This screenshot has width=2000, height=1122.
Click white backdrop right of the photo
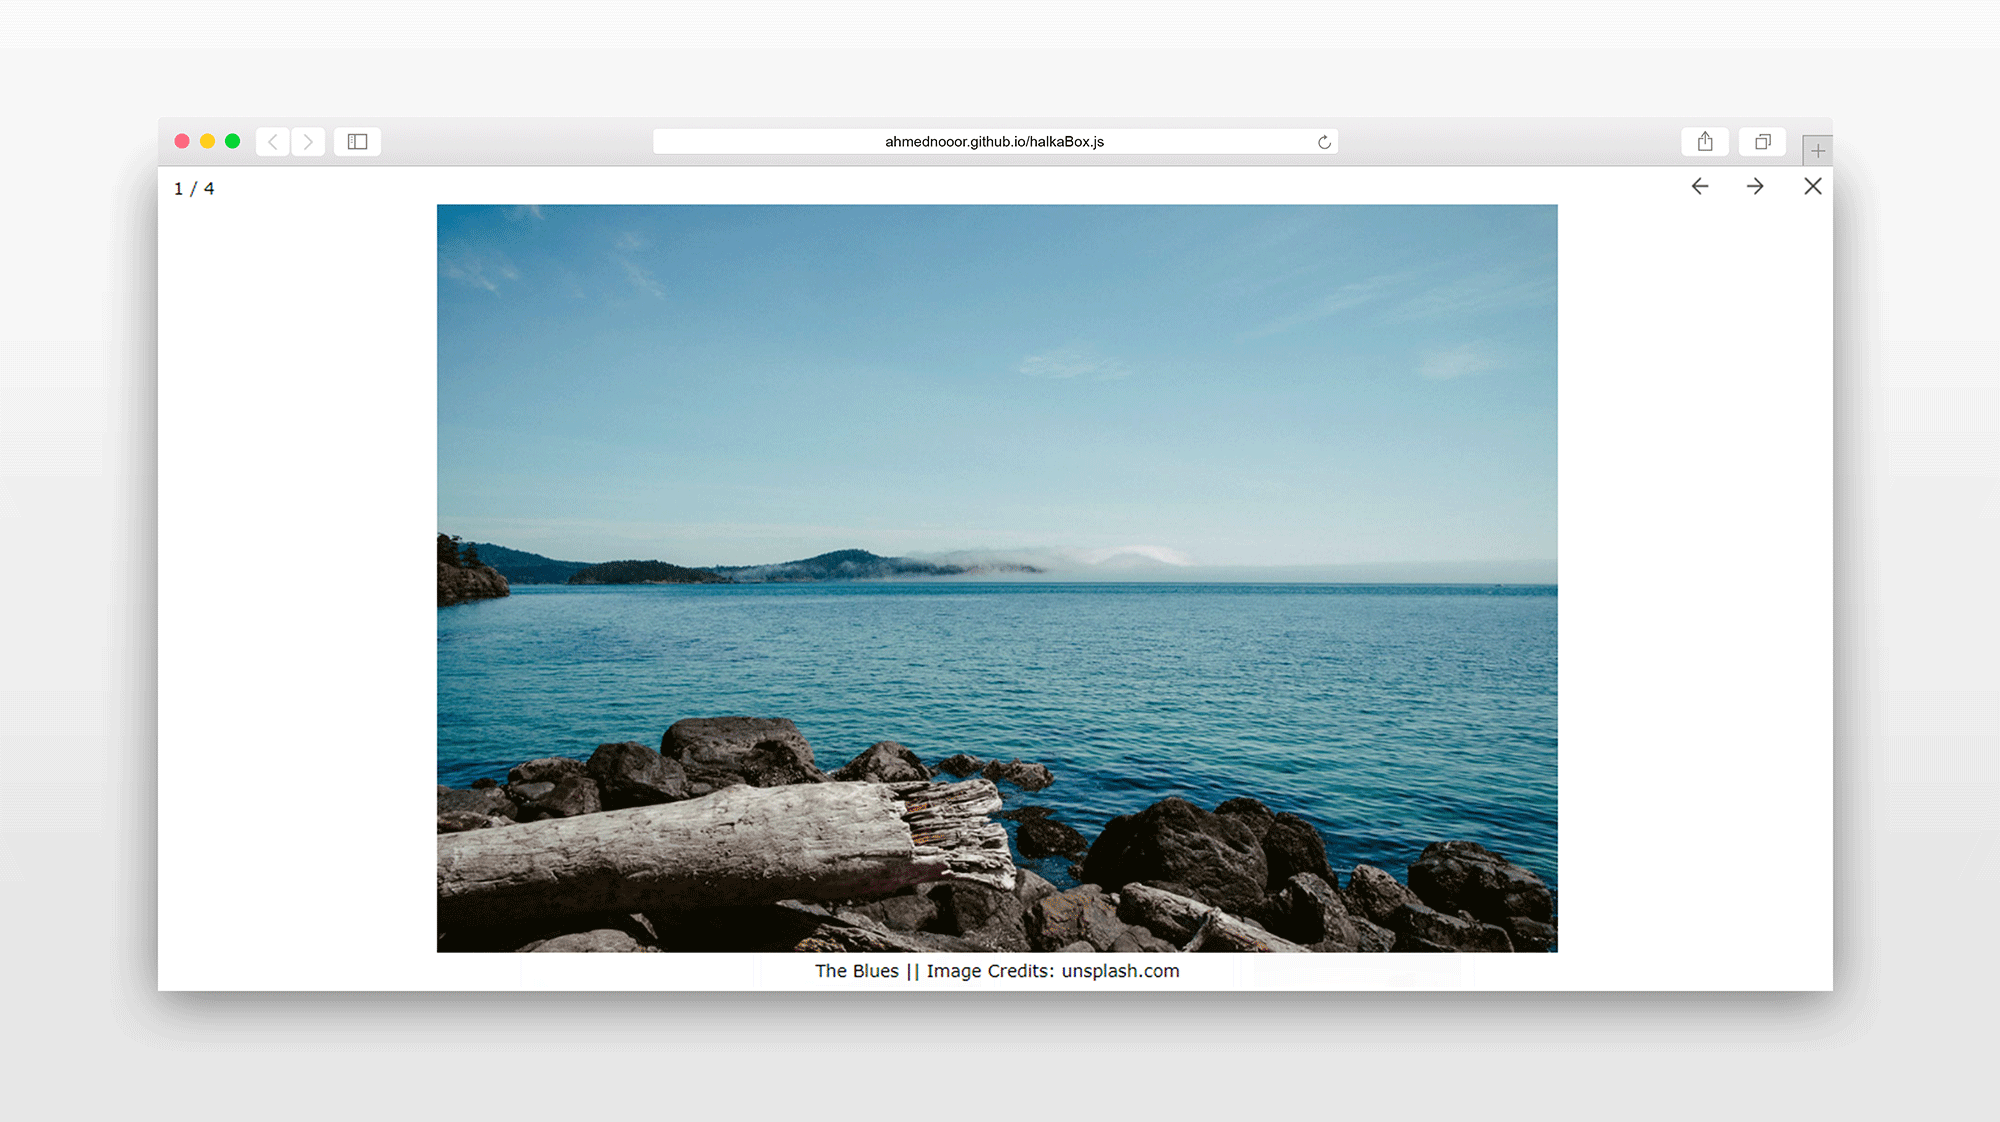(x=1695, y=580)
